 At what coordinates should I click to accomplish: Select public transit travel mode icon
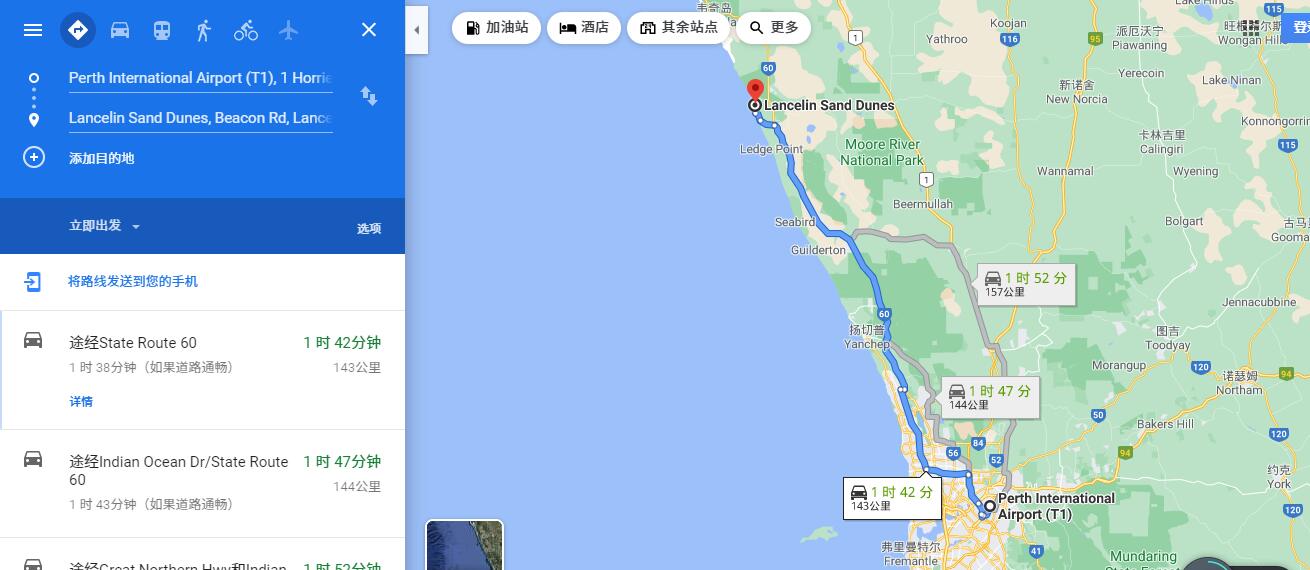click(162, 30)
